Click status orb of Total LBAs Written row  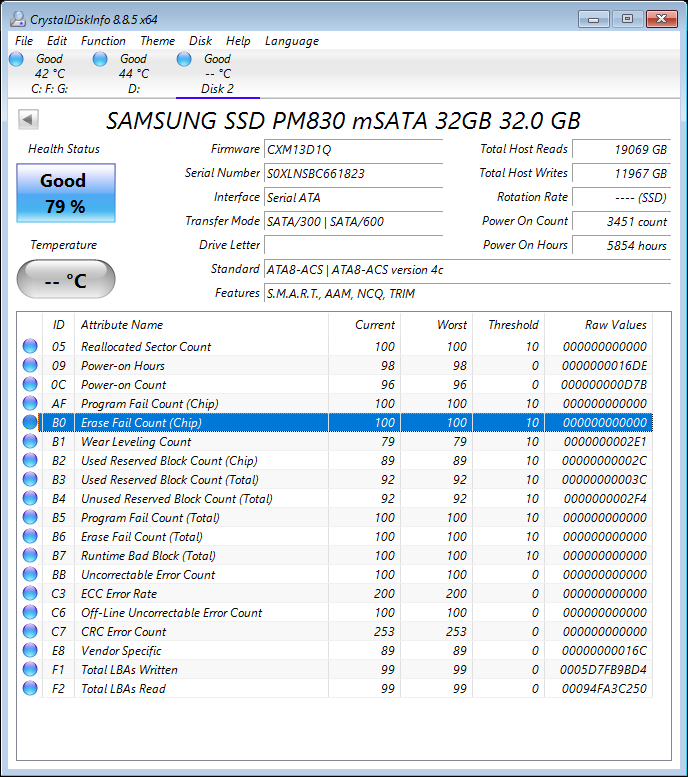[30, 669]
